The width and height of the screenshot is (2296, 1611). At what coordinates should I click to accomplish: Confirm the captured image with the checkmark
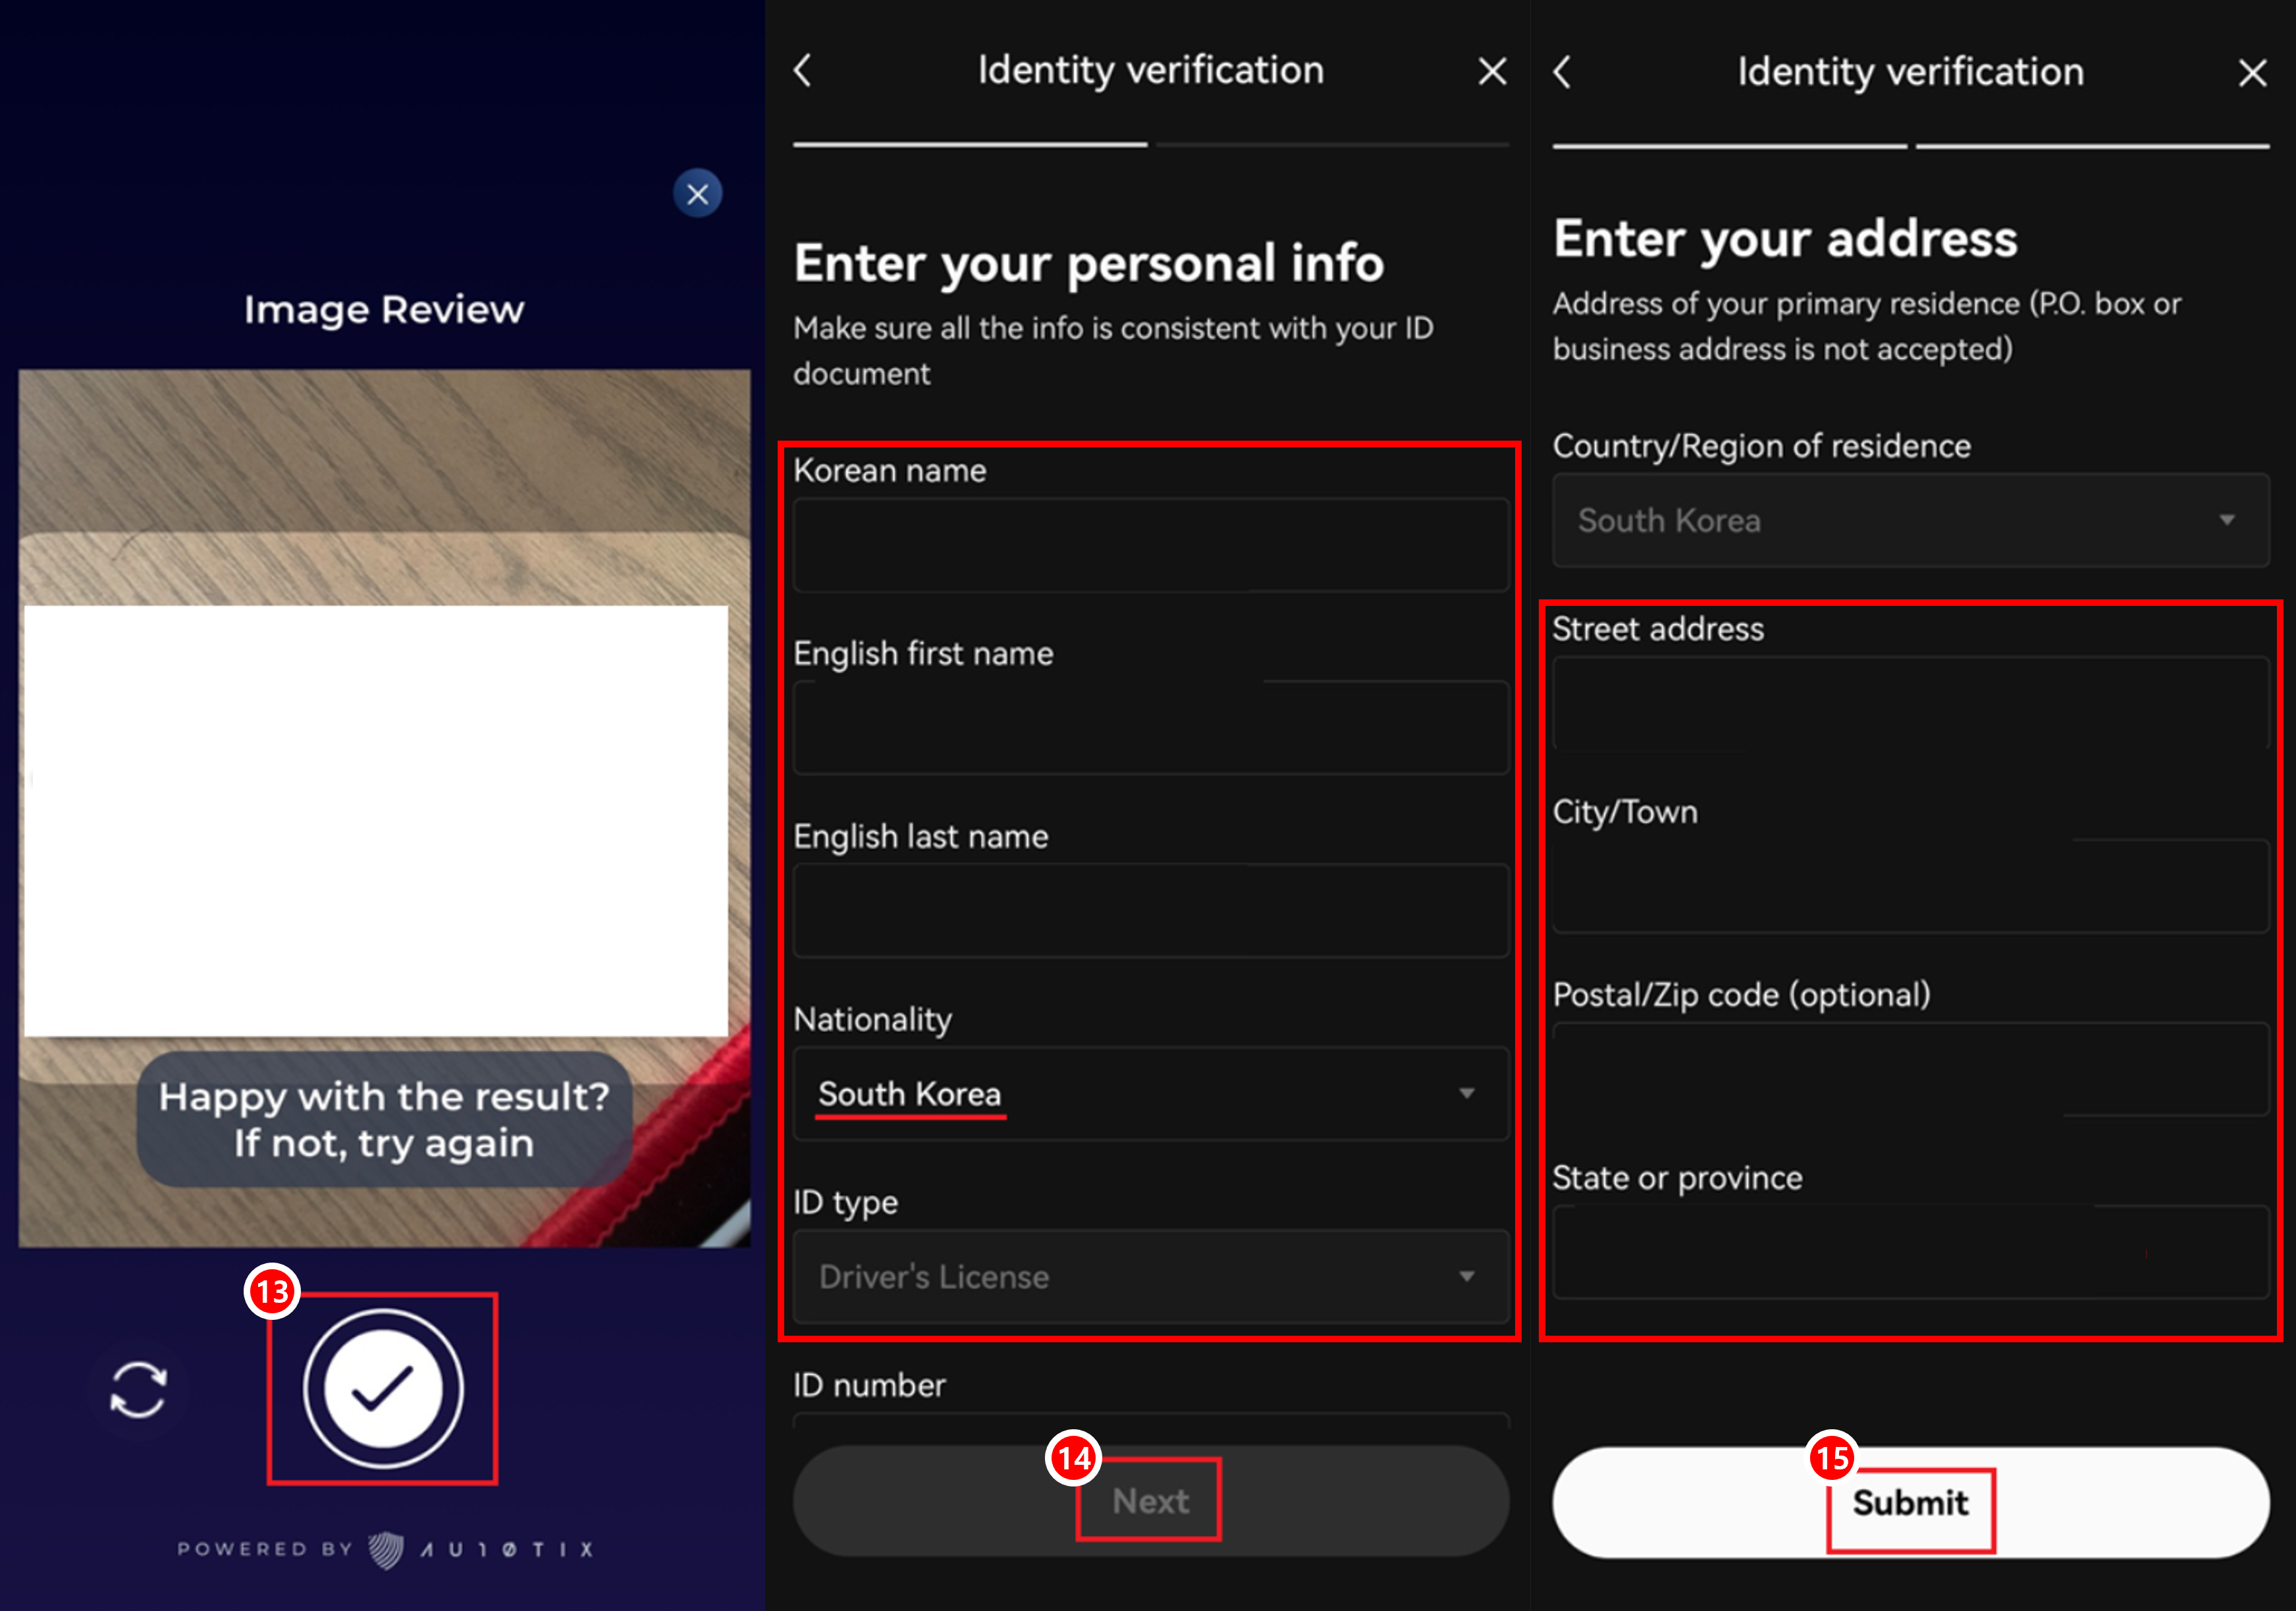[383, 1389]
